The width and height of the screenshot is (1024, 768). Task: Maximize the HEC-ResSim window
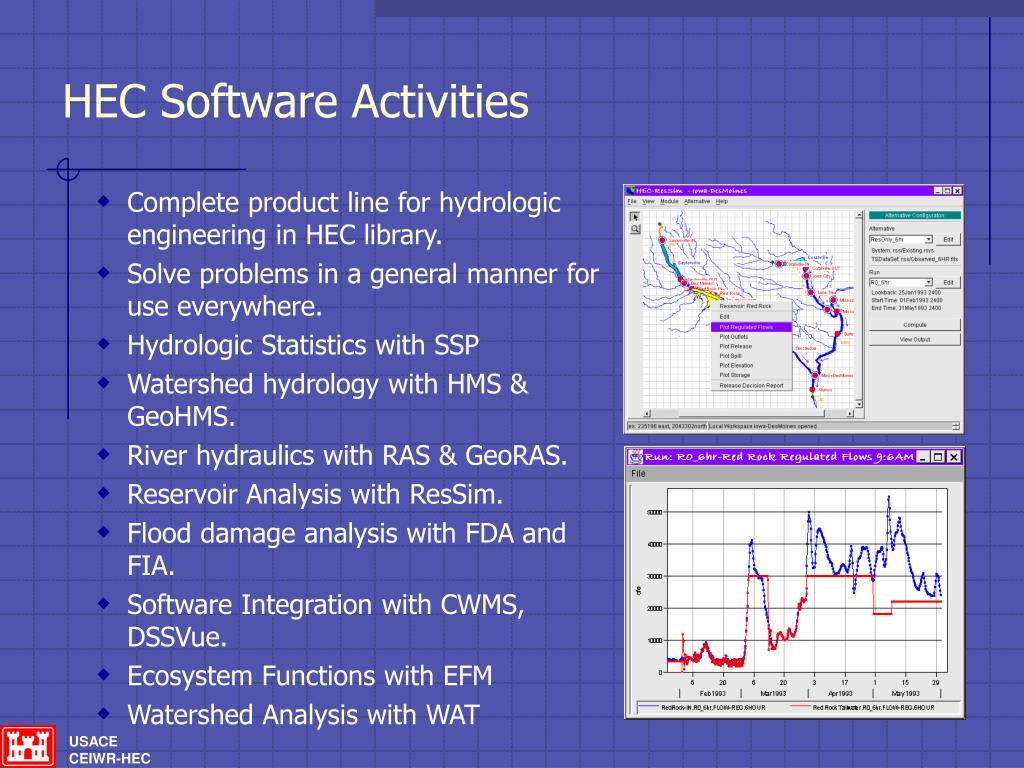pyautogui.click(x=947, y=191)
